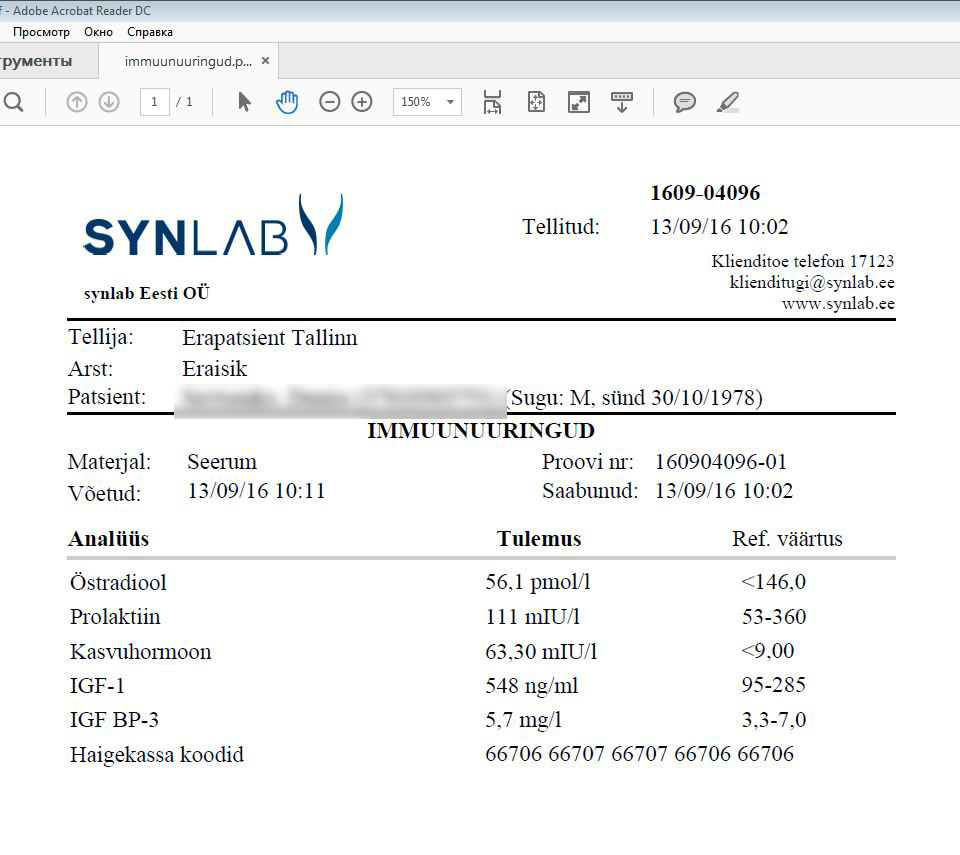Close the immuunuuringud document tab
Viewport: 960px width, 855px height.
tap(265, 61)
